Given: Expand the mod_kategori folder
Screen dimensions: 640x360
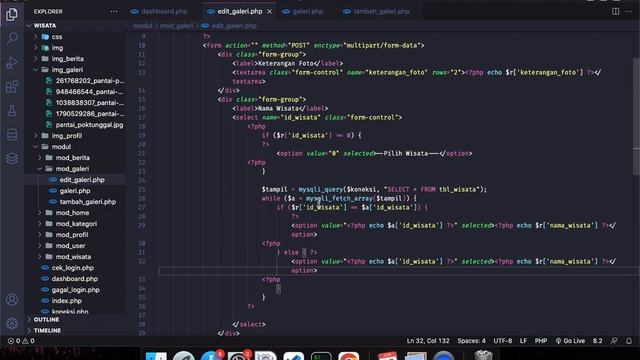Looking at the screenshot, I should coord(76,224).
